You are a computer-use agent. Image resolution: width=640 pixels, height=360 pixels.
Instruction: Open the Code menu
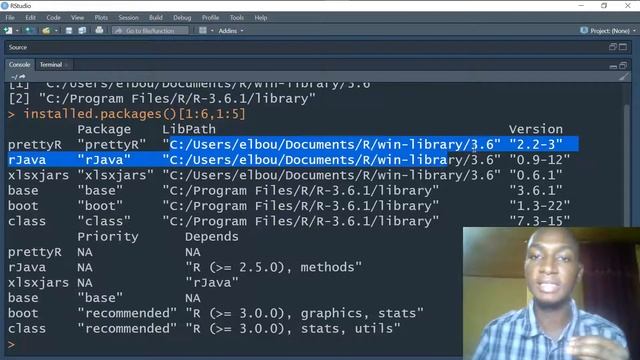(x=53, y=18)
